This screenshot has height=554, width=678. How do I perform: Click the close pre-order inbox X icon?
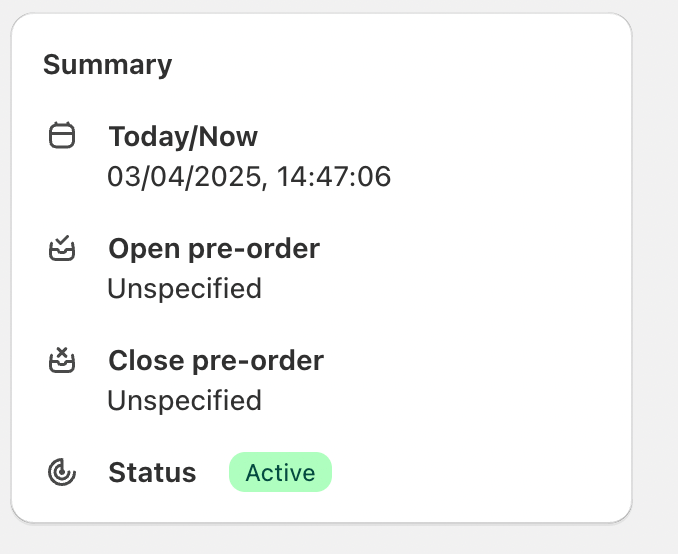coord(62,360)
